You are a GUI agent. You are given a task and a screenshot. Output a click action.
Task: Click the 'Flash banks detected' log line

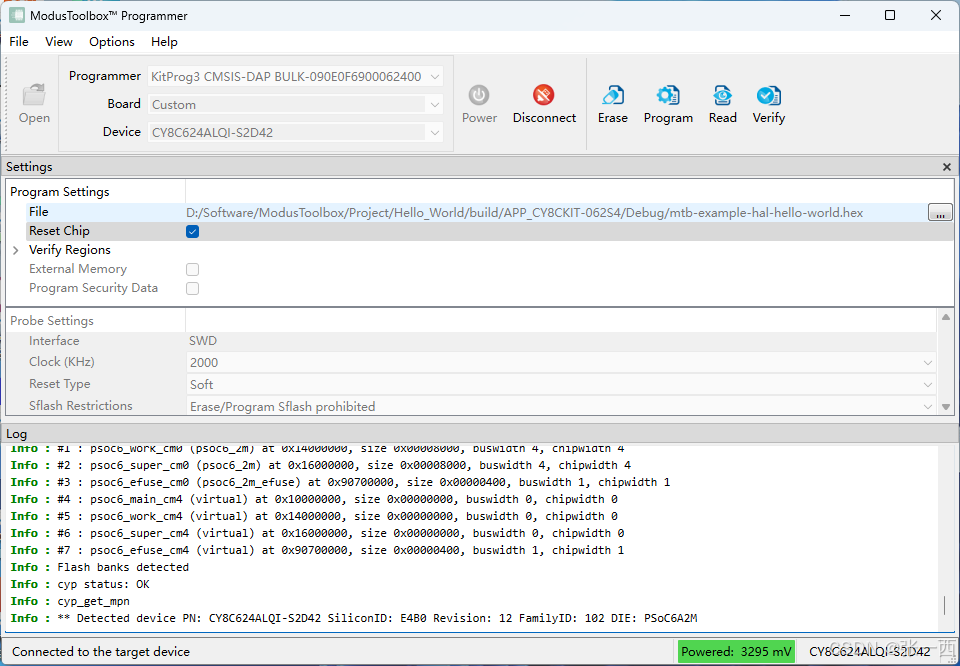click(99, 567)
